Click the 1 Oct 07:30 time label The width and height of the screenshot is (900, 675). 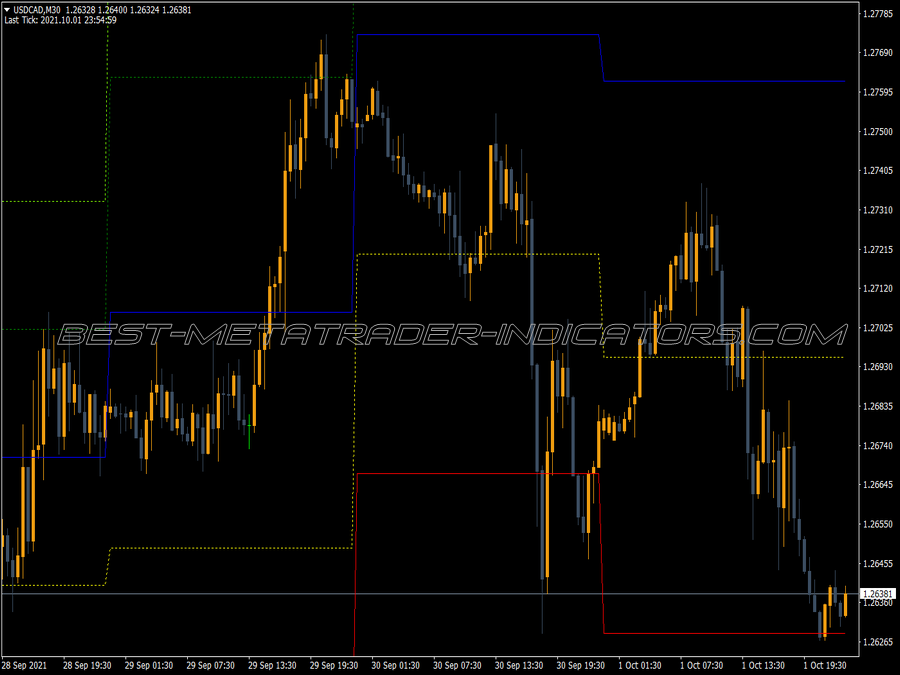[x=701, y=665]
